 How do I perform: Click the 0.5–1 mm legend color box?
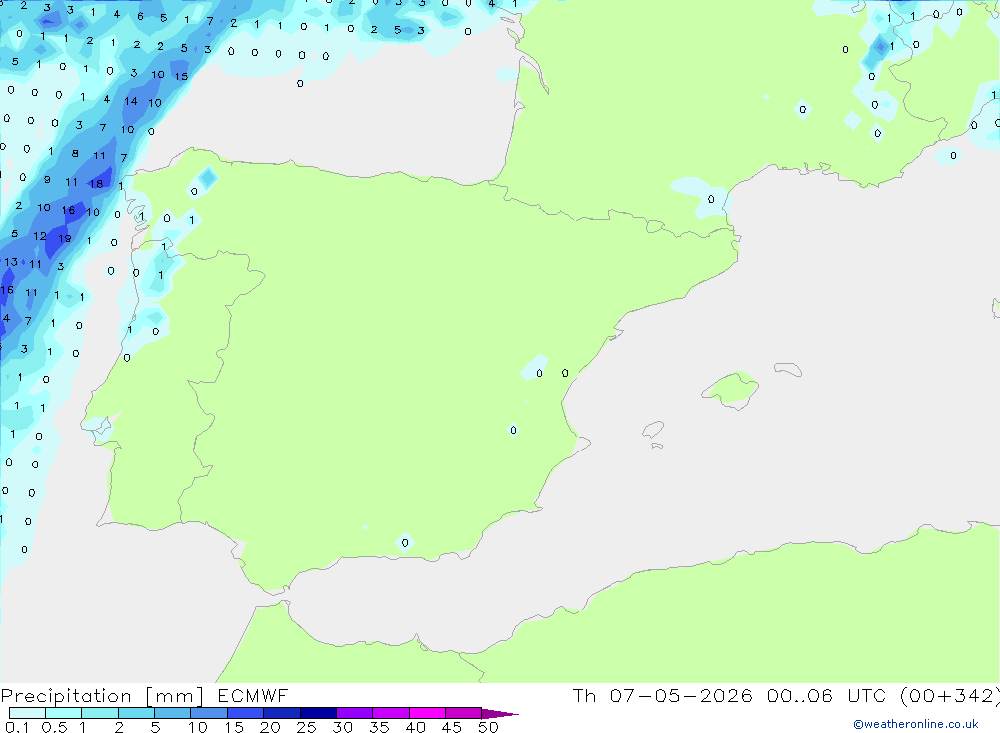64,713
